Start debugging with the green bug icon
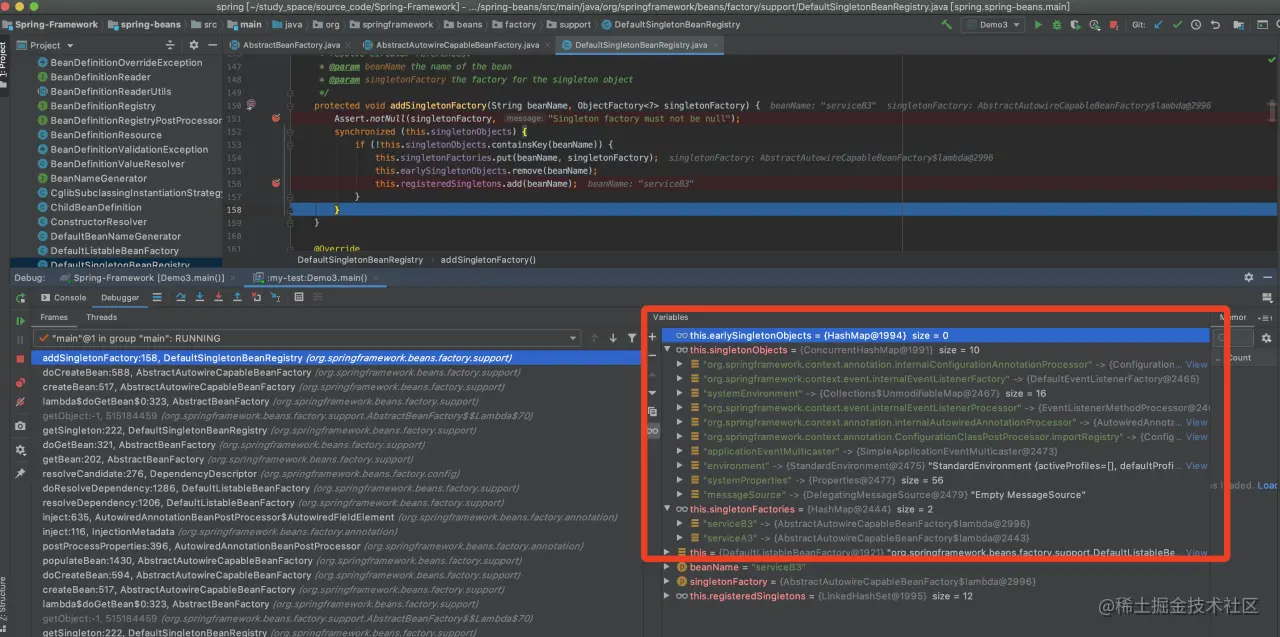The width and height of the screenshot is (1280, 637). click(x=1056, y=24)
